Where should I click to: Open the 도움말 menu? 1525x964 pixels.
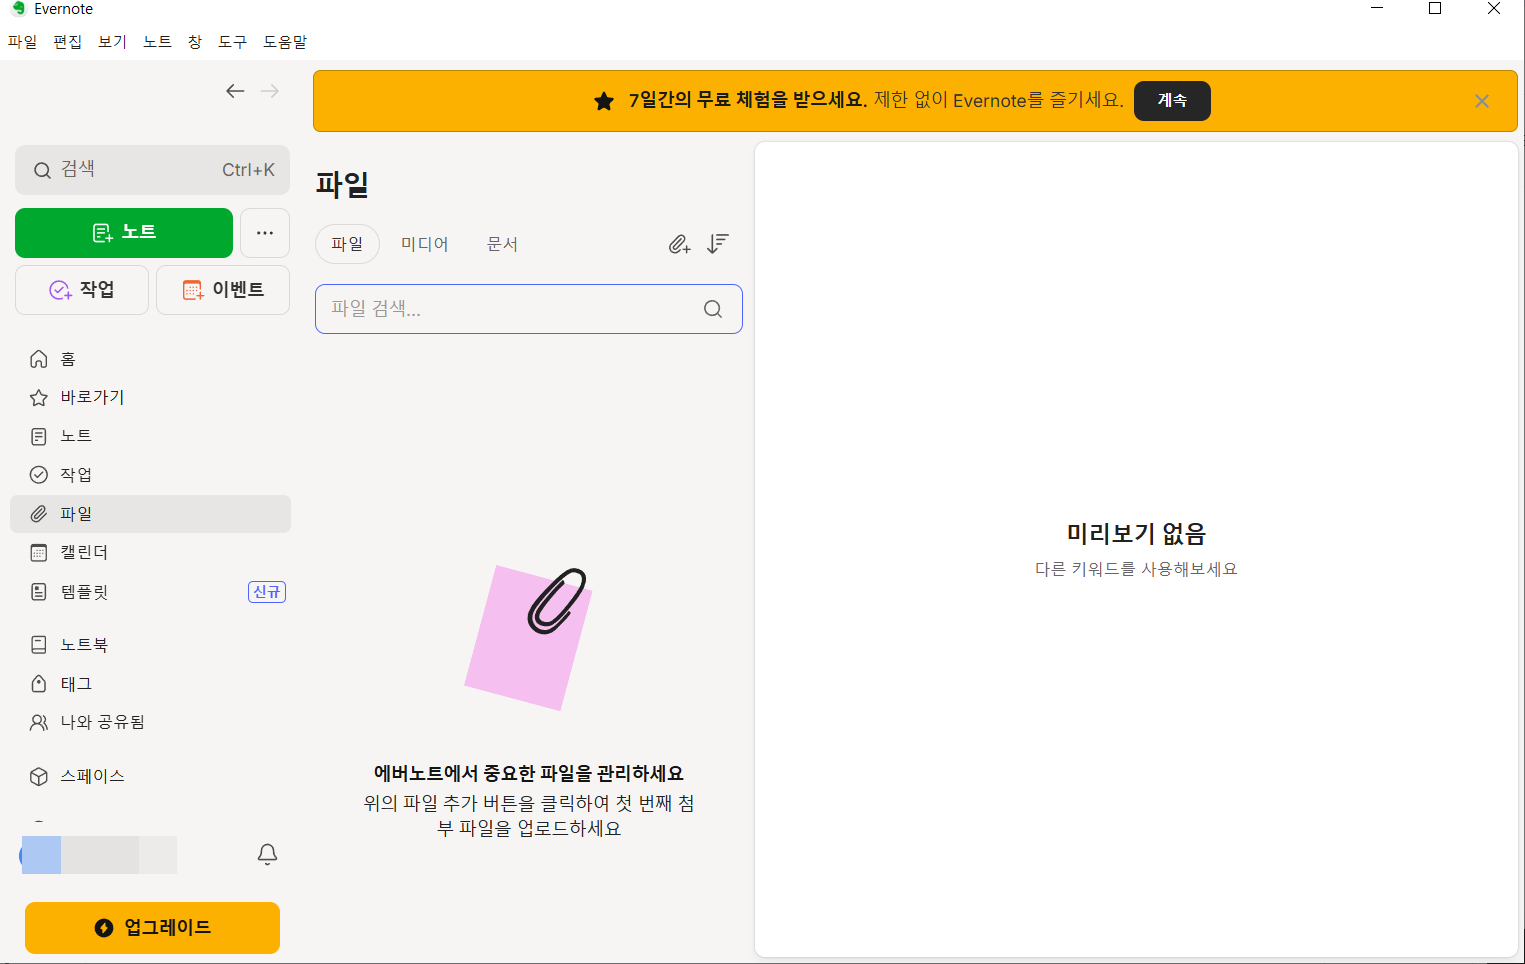(x=285, y=42)
